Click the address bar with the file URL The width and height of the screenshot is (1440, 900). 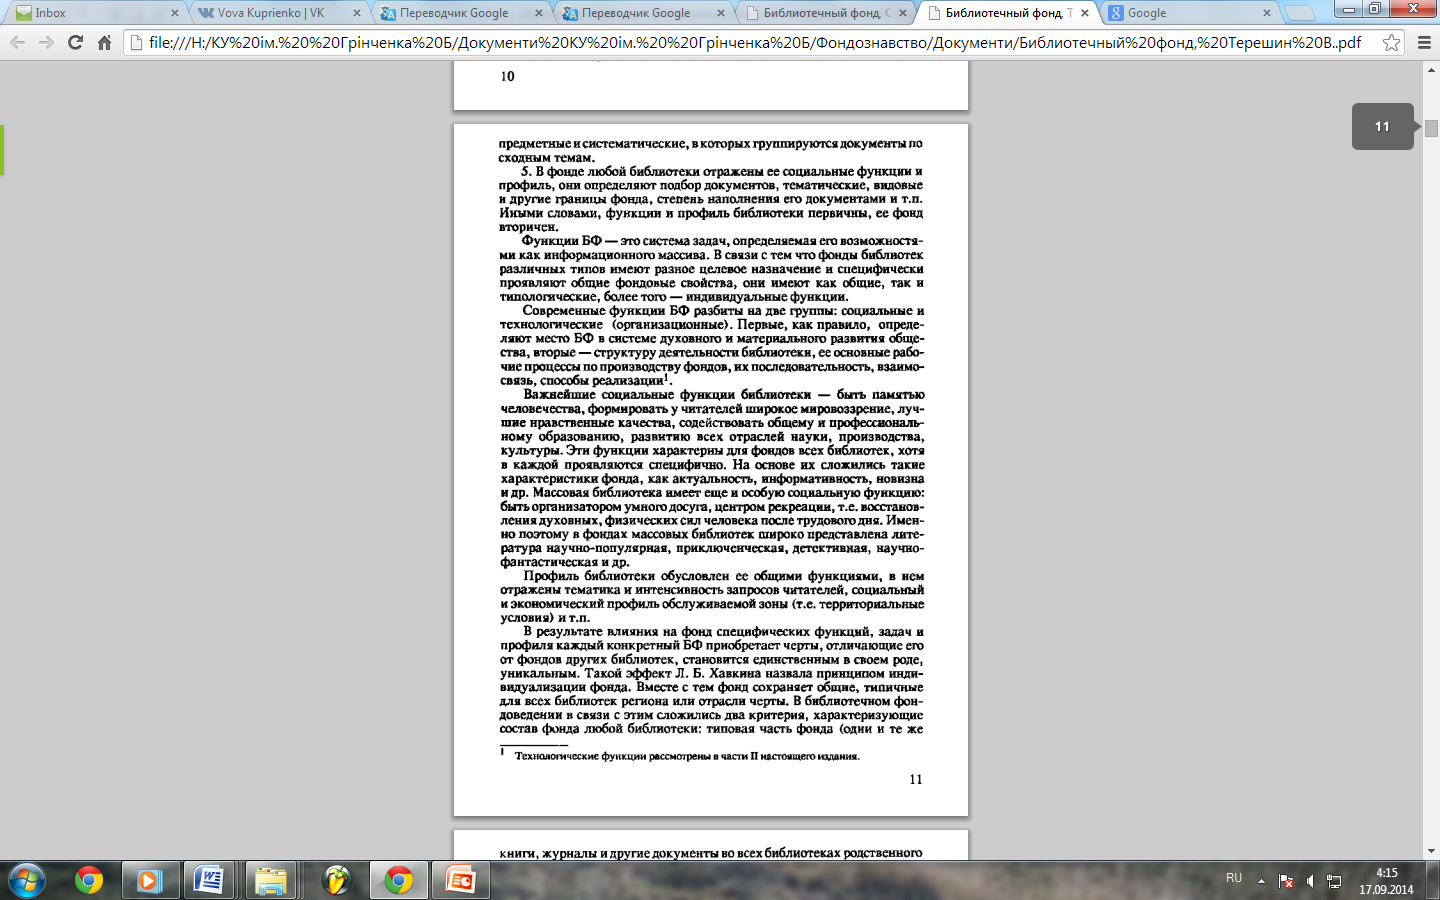pos(755,42)
